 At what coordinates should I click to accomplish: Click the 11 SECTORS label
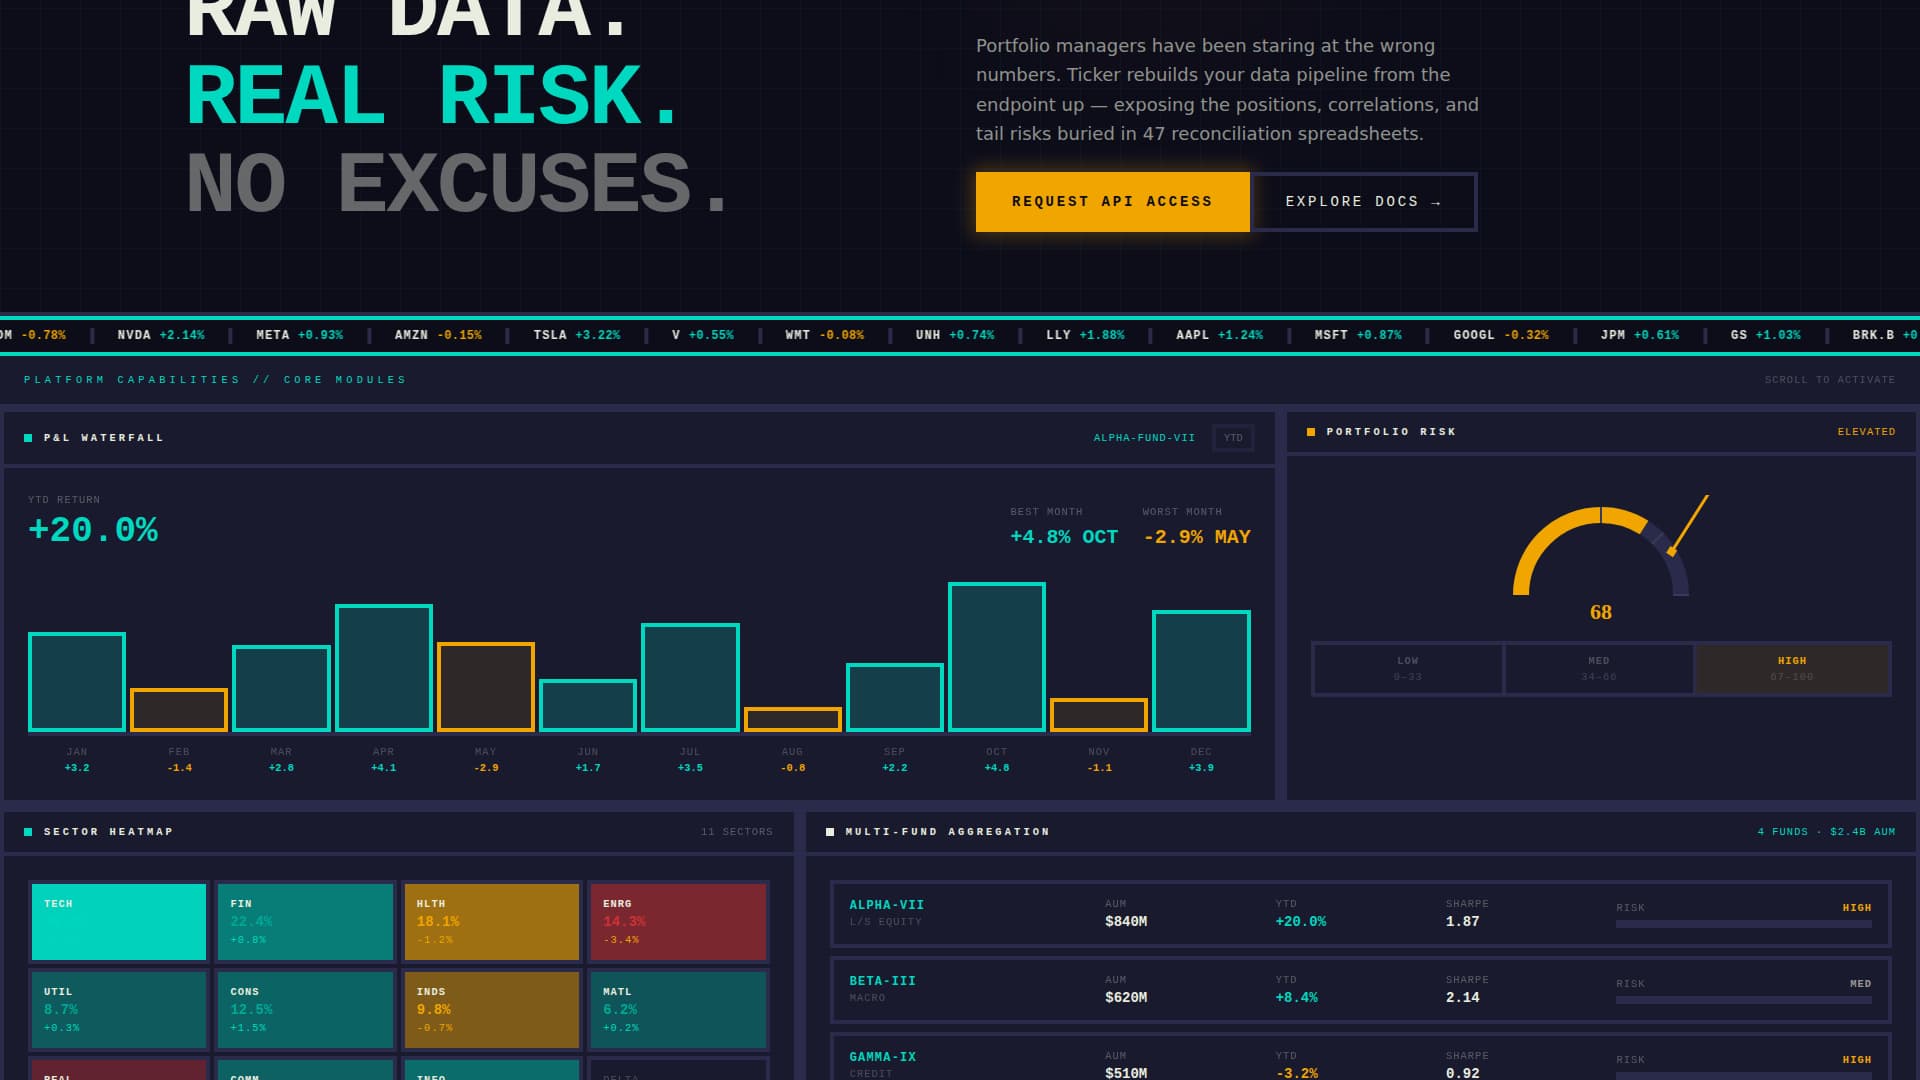click(x=737, y=832)
